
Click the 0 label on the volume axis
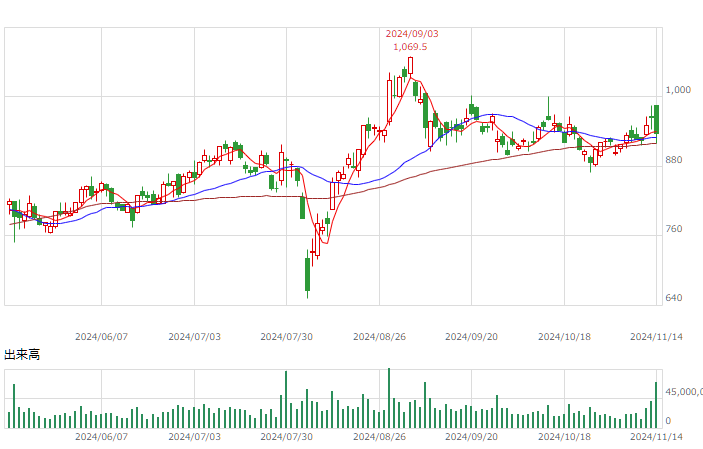click(x=668, y=421)
